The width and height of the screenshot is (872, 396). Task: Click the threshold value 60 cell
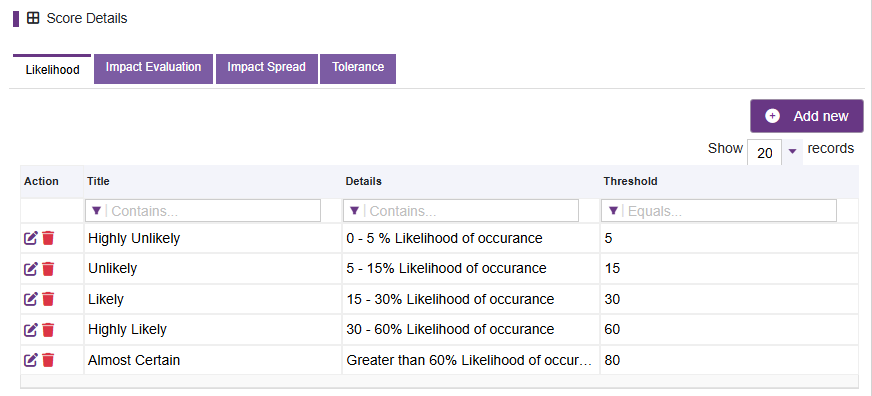730,330
